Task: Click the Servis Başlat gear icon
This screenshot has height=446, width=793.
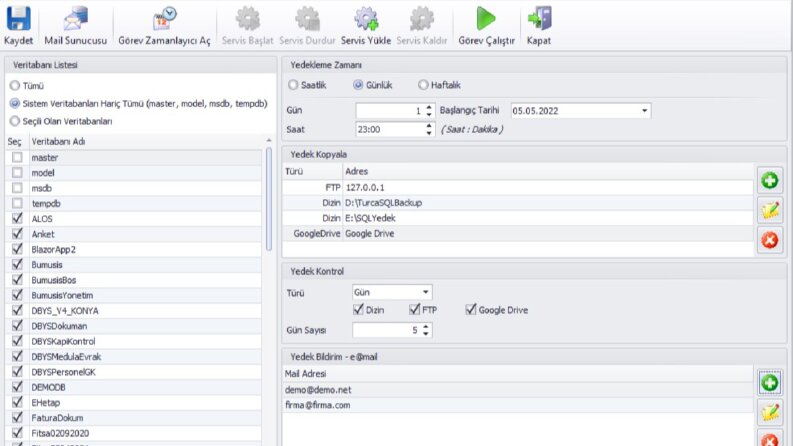Action: (x=248, y=18)
